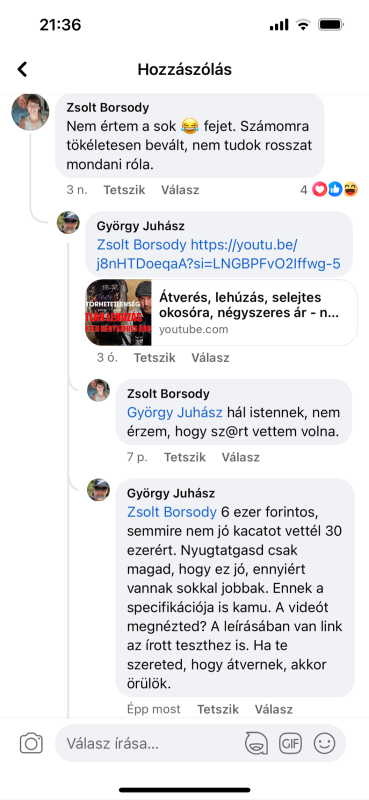Viewport: 369px width, 800px height.
Task: Open György Juhász's avatar beside YouTube link comment
Action: 68,222
